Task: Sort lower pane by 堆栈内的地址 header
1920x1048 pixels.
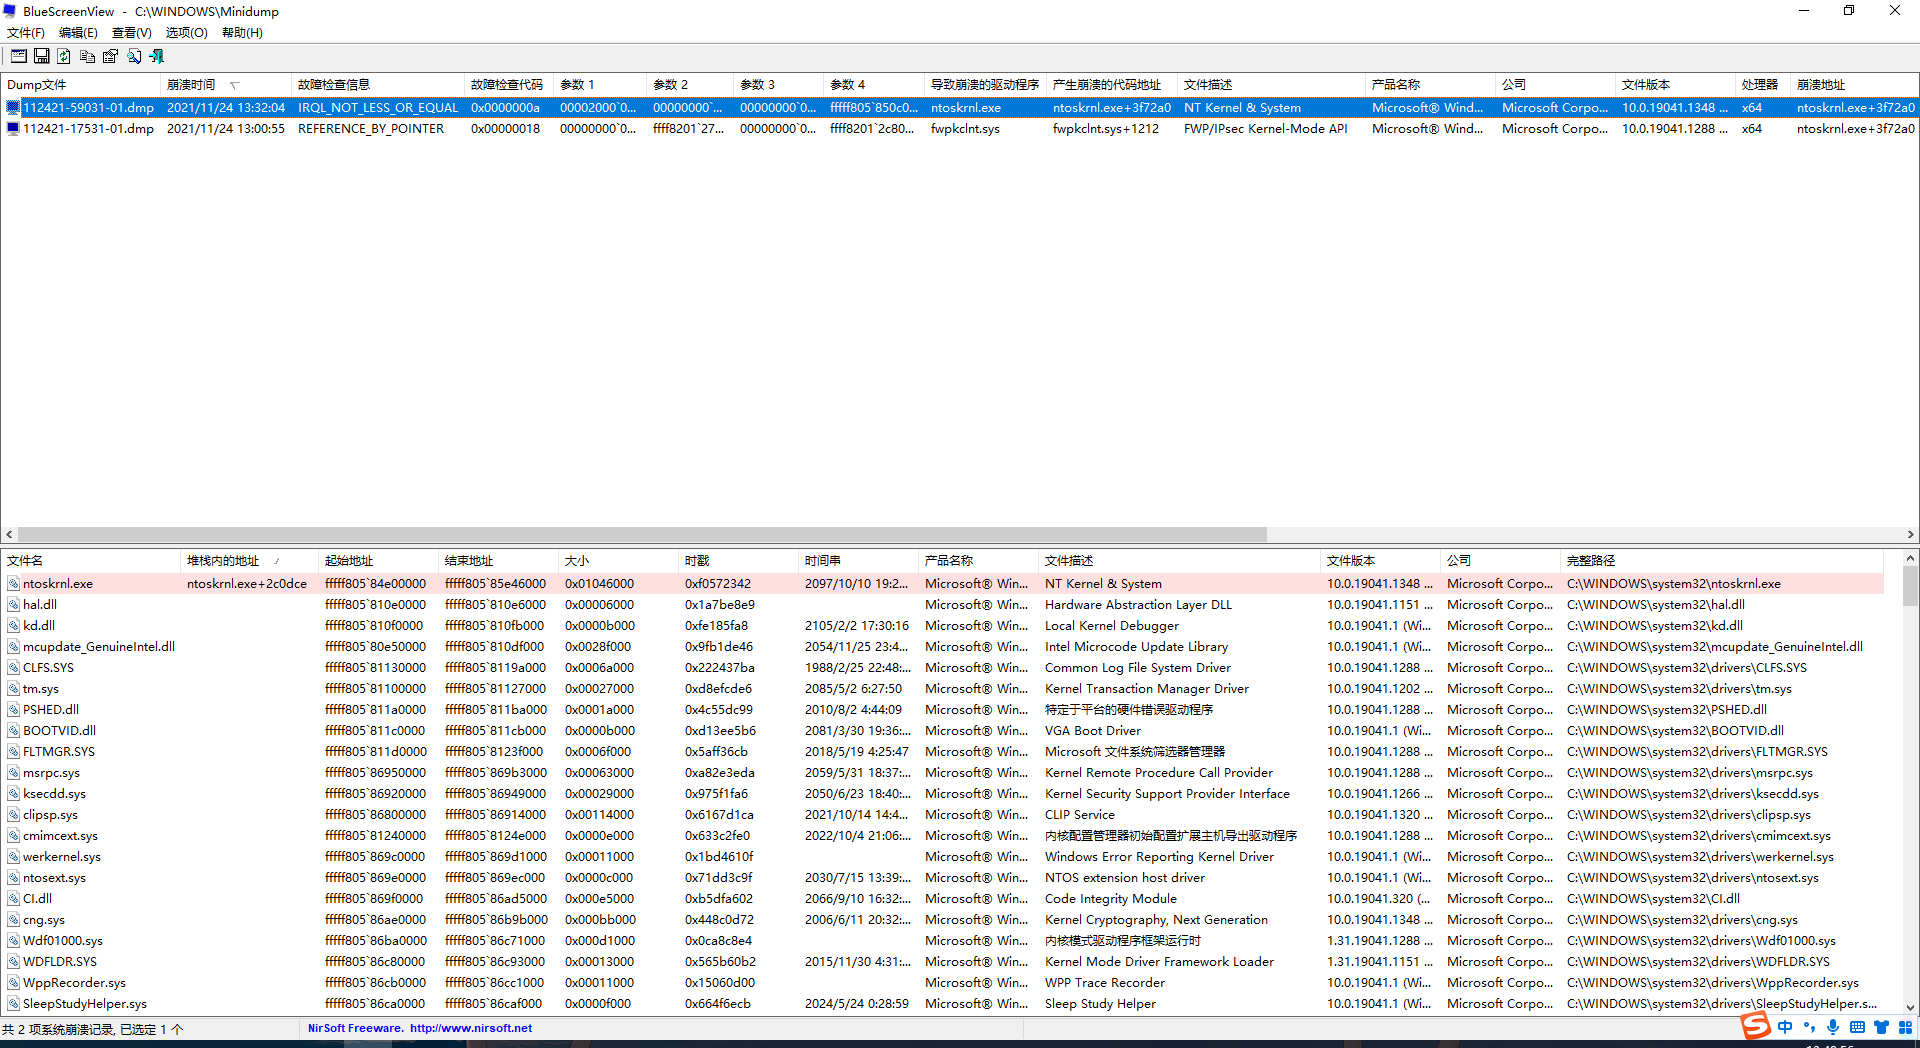Action: pos(223,561)
